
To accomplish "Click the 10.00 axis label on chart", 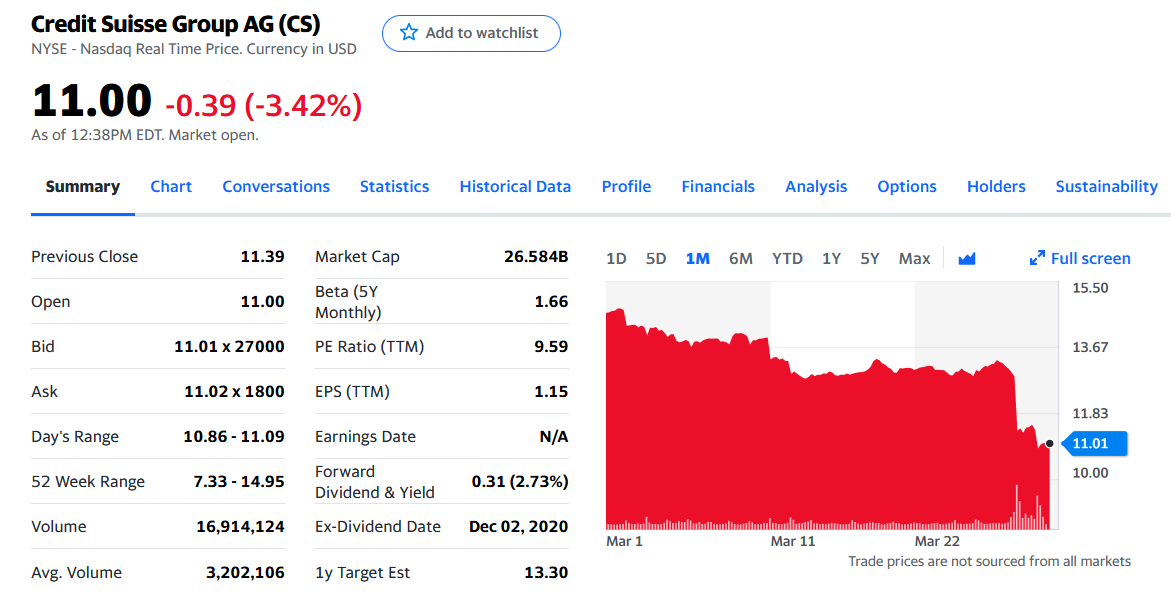I will tap(1090, 473).
